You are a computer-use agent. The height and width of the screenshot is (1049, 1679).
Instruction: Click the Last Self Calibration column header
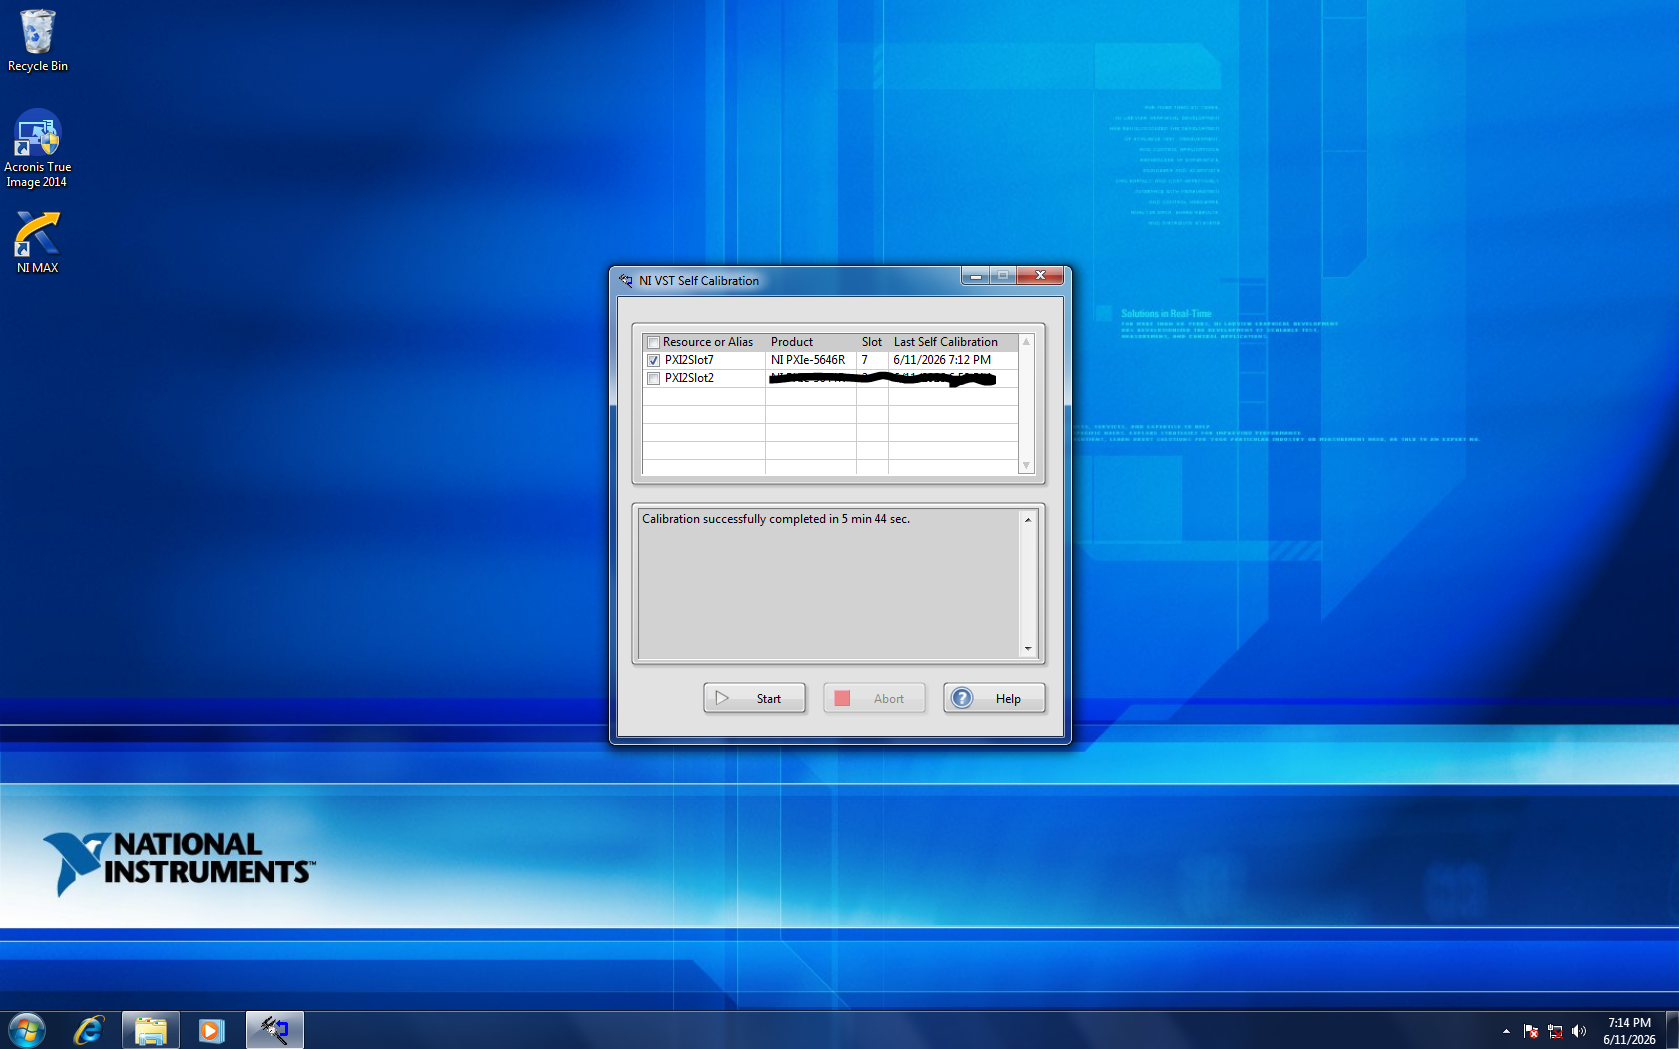click(946, 342)
